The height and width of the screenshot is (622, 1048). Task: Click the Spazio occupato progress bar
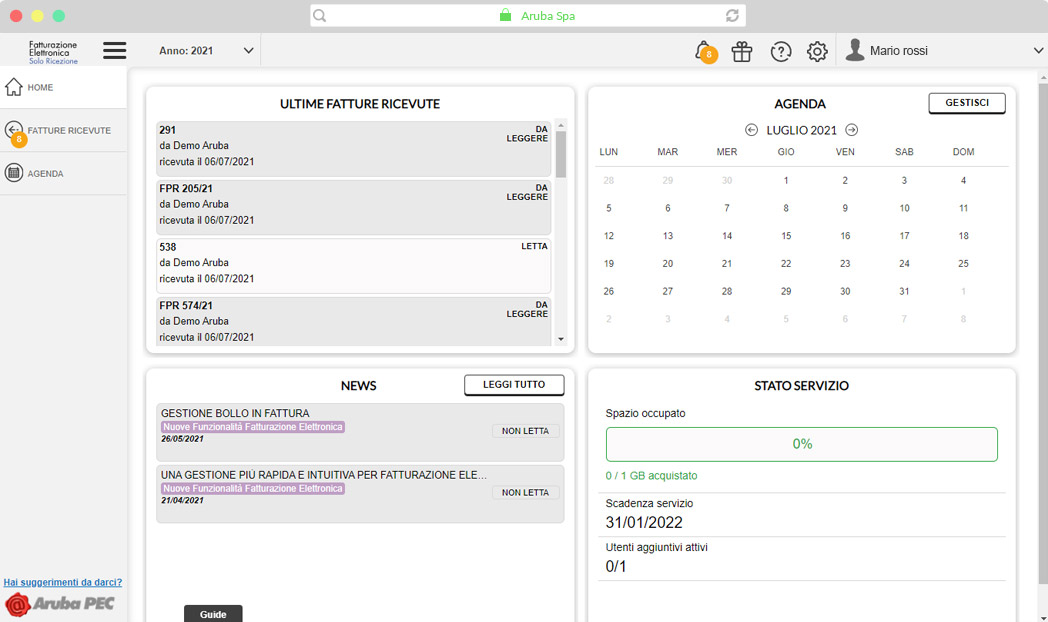point(801,444)
